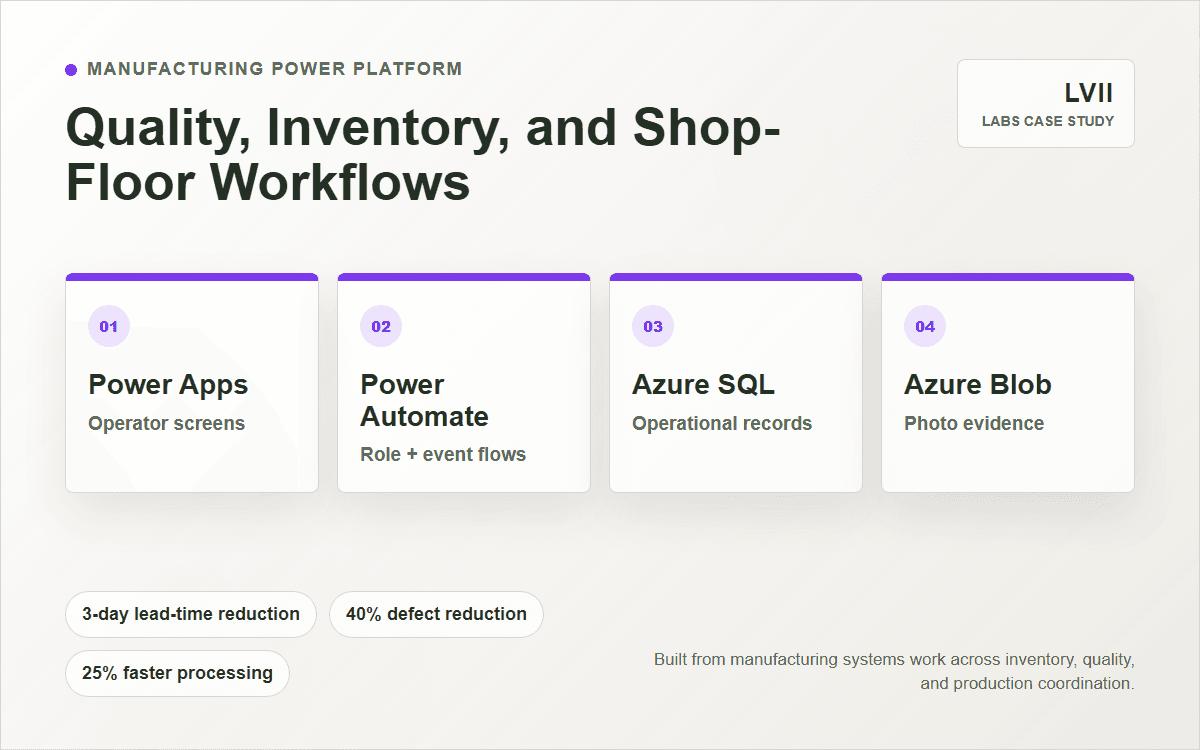
Task: Click the 04 number badge
Action: pos(925,326)
